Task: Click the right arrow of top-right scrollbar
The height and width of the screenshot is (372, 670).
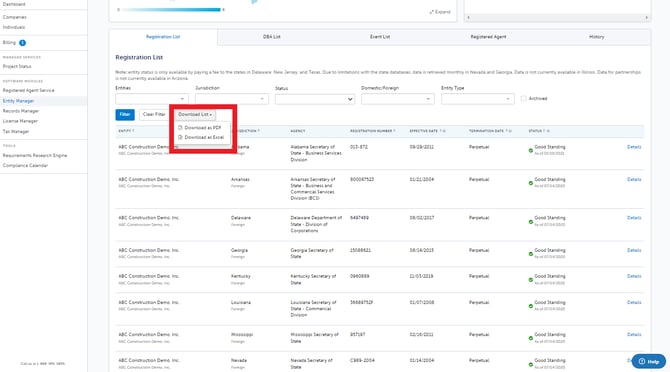Action: (x=646, y=18)
